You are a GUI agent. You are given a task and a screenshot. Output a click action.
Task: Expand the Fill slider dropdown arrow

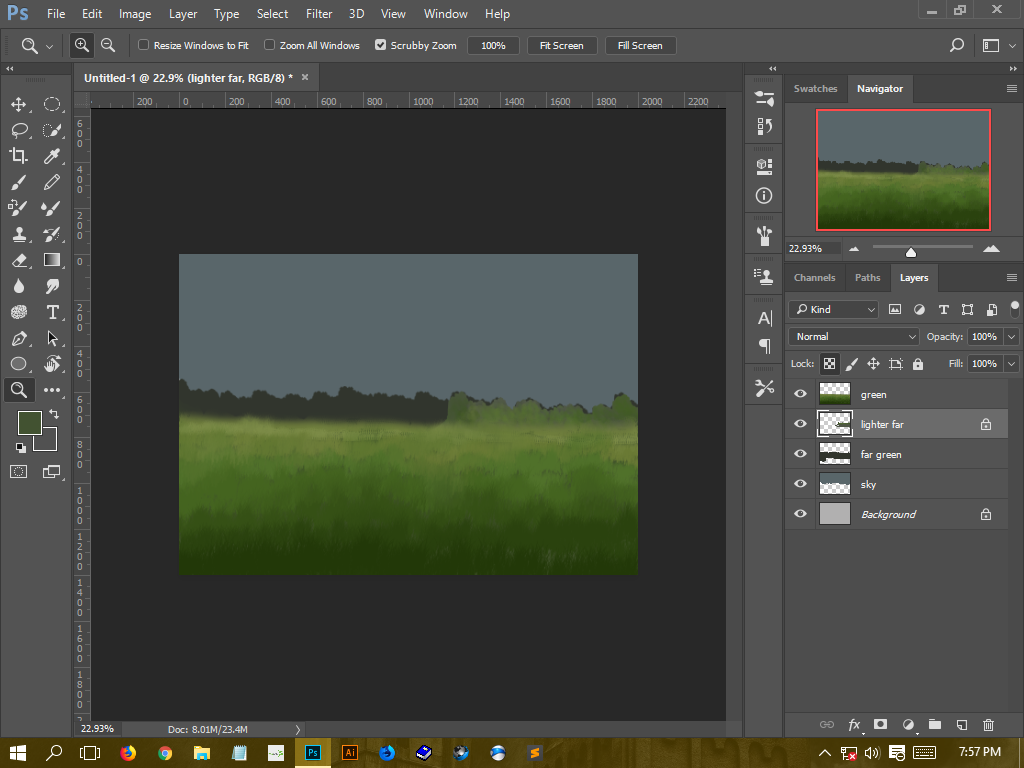coord(1012,364)
